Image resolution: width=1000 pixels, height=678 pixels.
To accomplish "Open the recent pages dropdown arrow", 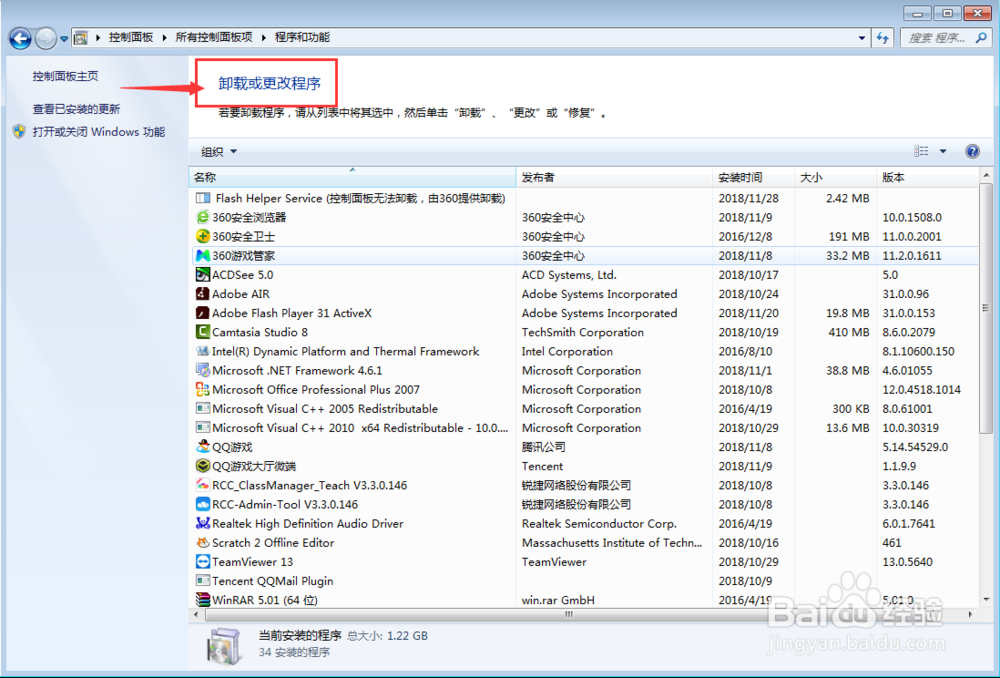I will 64,39.
